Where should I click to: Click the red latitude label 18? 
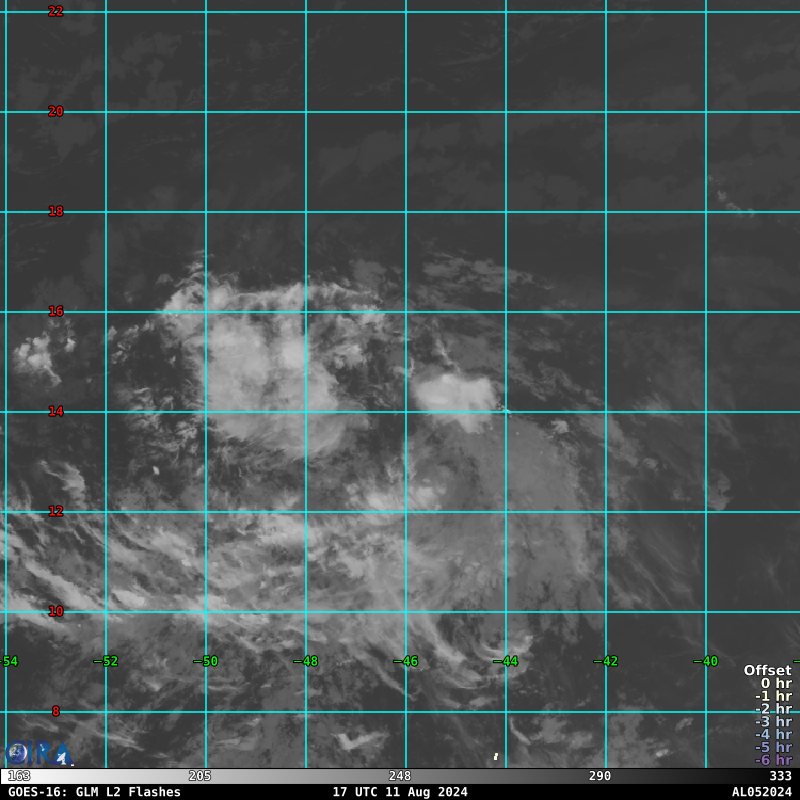[x=56, y=211]
